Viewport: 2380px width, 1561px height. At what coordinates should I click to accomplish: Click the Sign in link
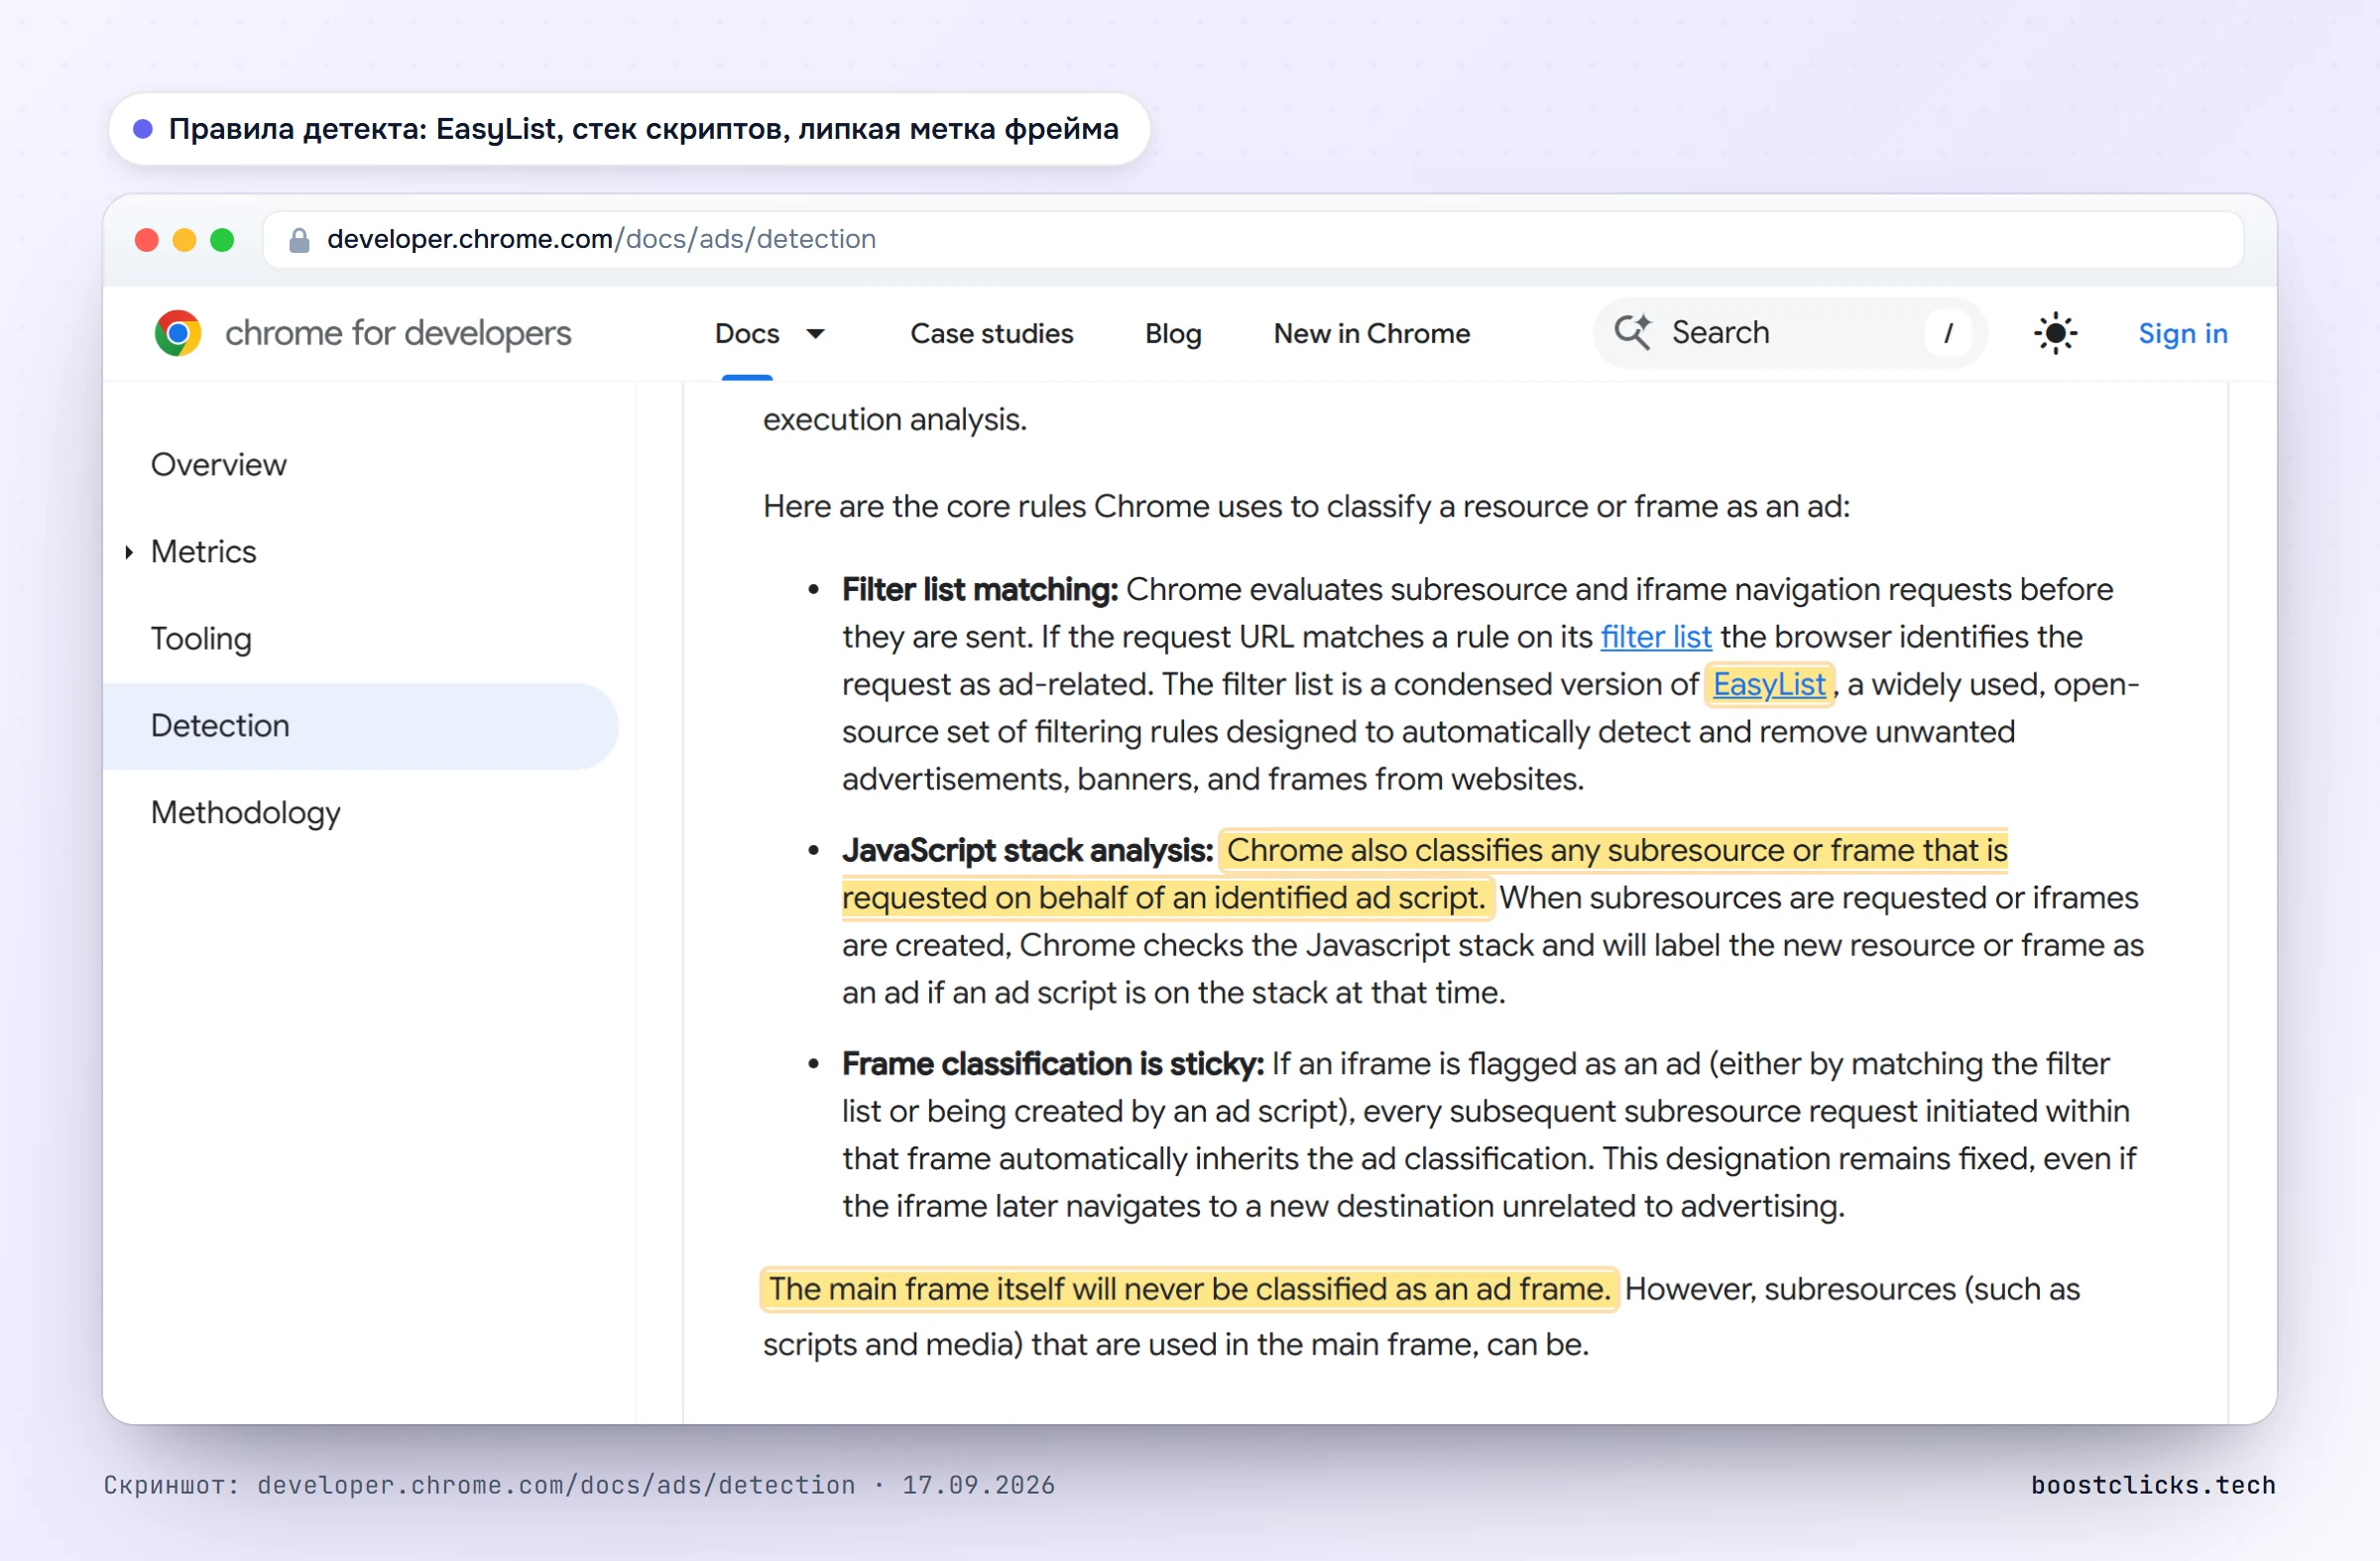point(2182,334)
